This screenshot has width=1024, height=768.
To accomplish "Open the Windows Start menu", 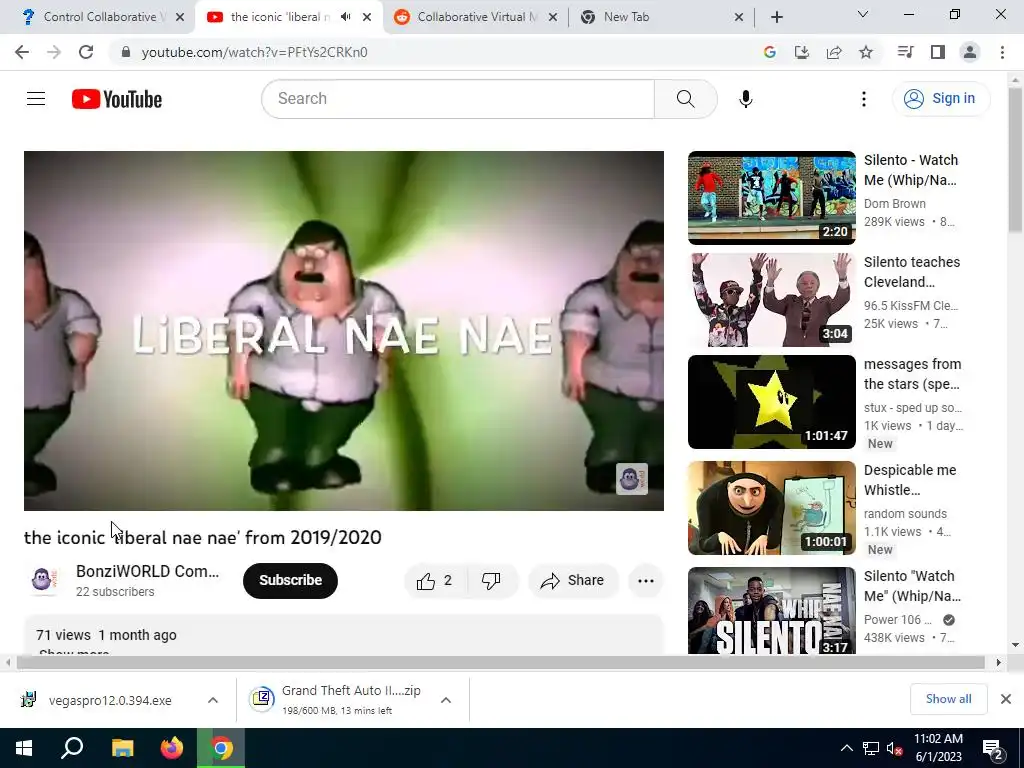I will pyautogui.click(x=24, y=748).
